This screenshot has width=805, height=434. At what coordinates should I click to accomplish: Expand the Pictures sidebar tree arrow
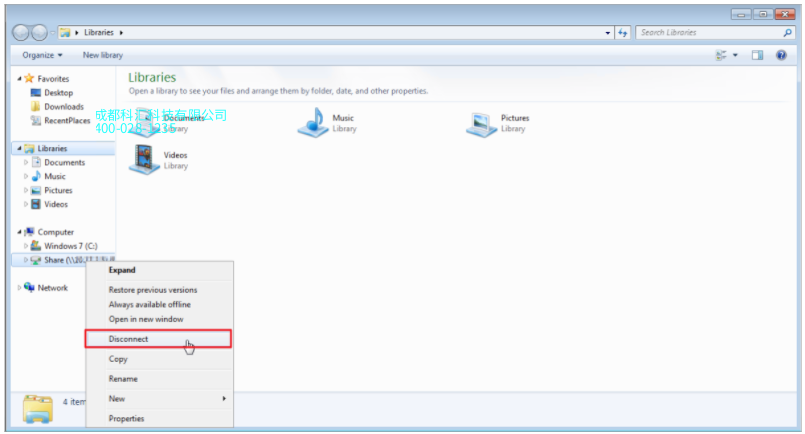click(26, 190)
